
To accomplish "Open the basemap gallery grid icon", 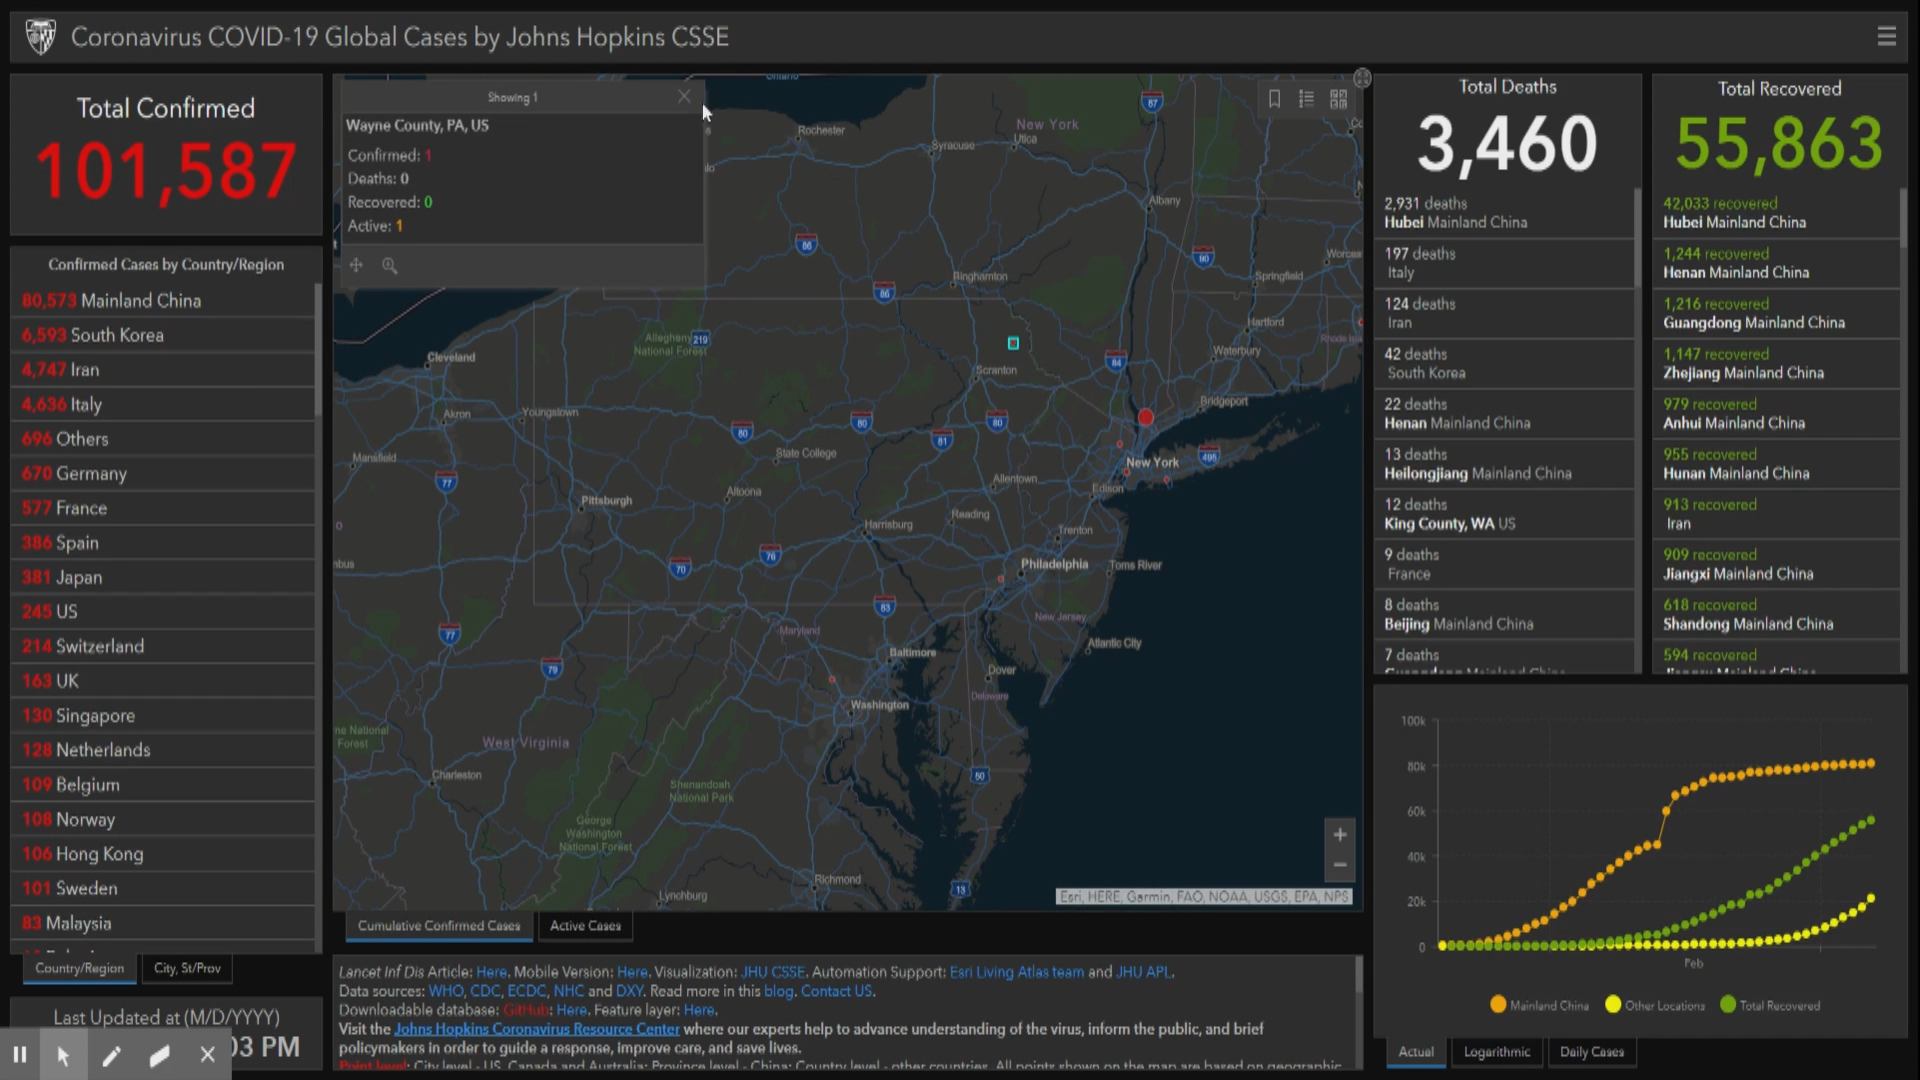I will (1338, 98).
